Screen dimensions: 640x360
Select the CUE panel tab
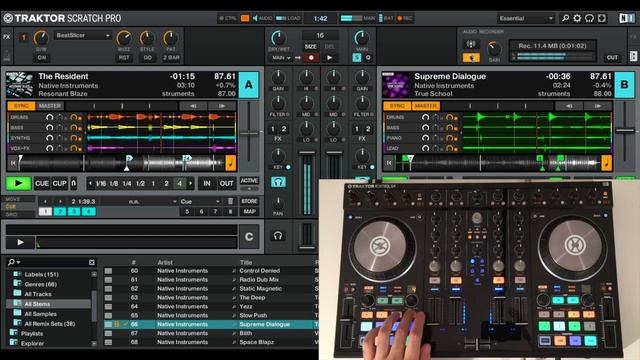click(11, 207)
